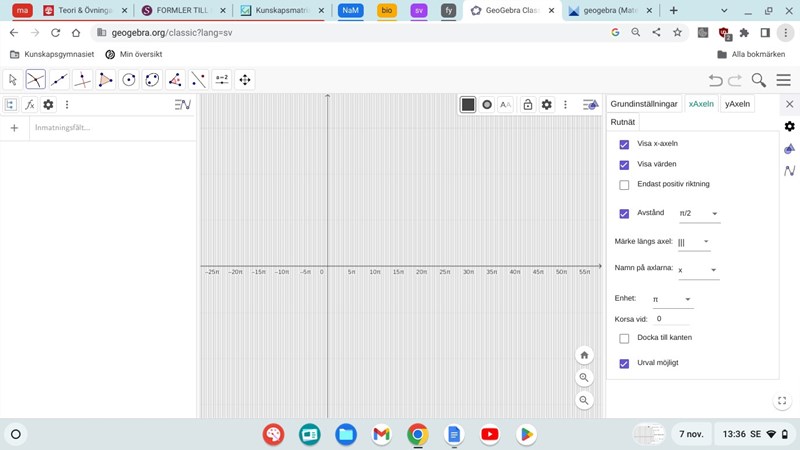Open the hamburger main menu

pos(786,80)
